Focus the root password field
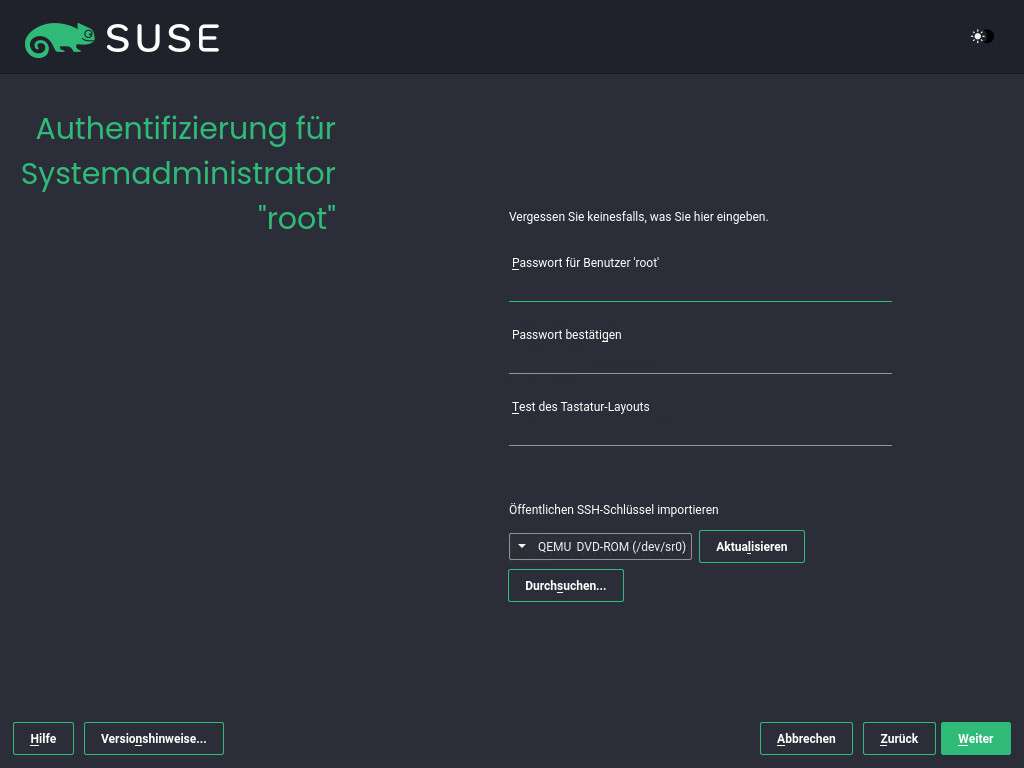 tap(700, 289)
